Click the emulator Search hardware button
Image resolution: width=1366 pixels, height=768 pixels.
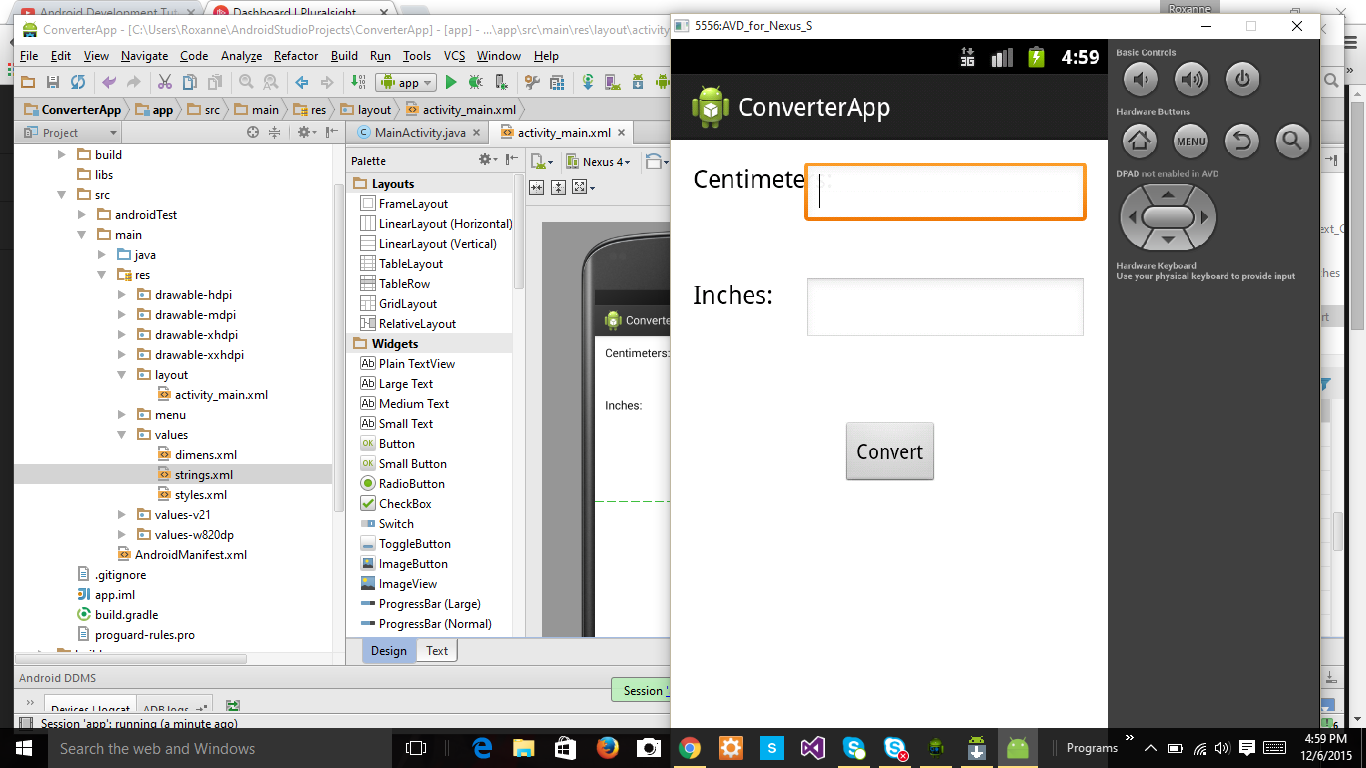1293,141
